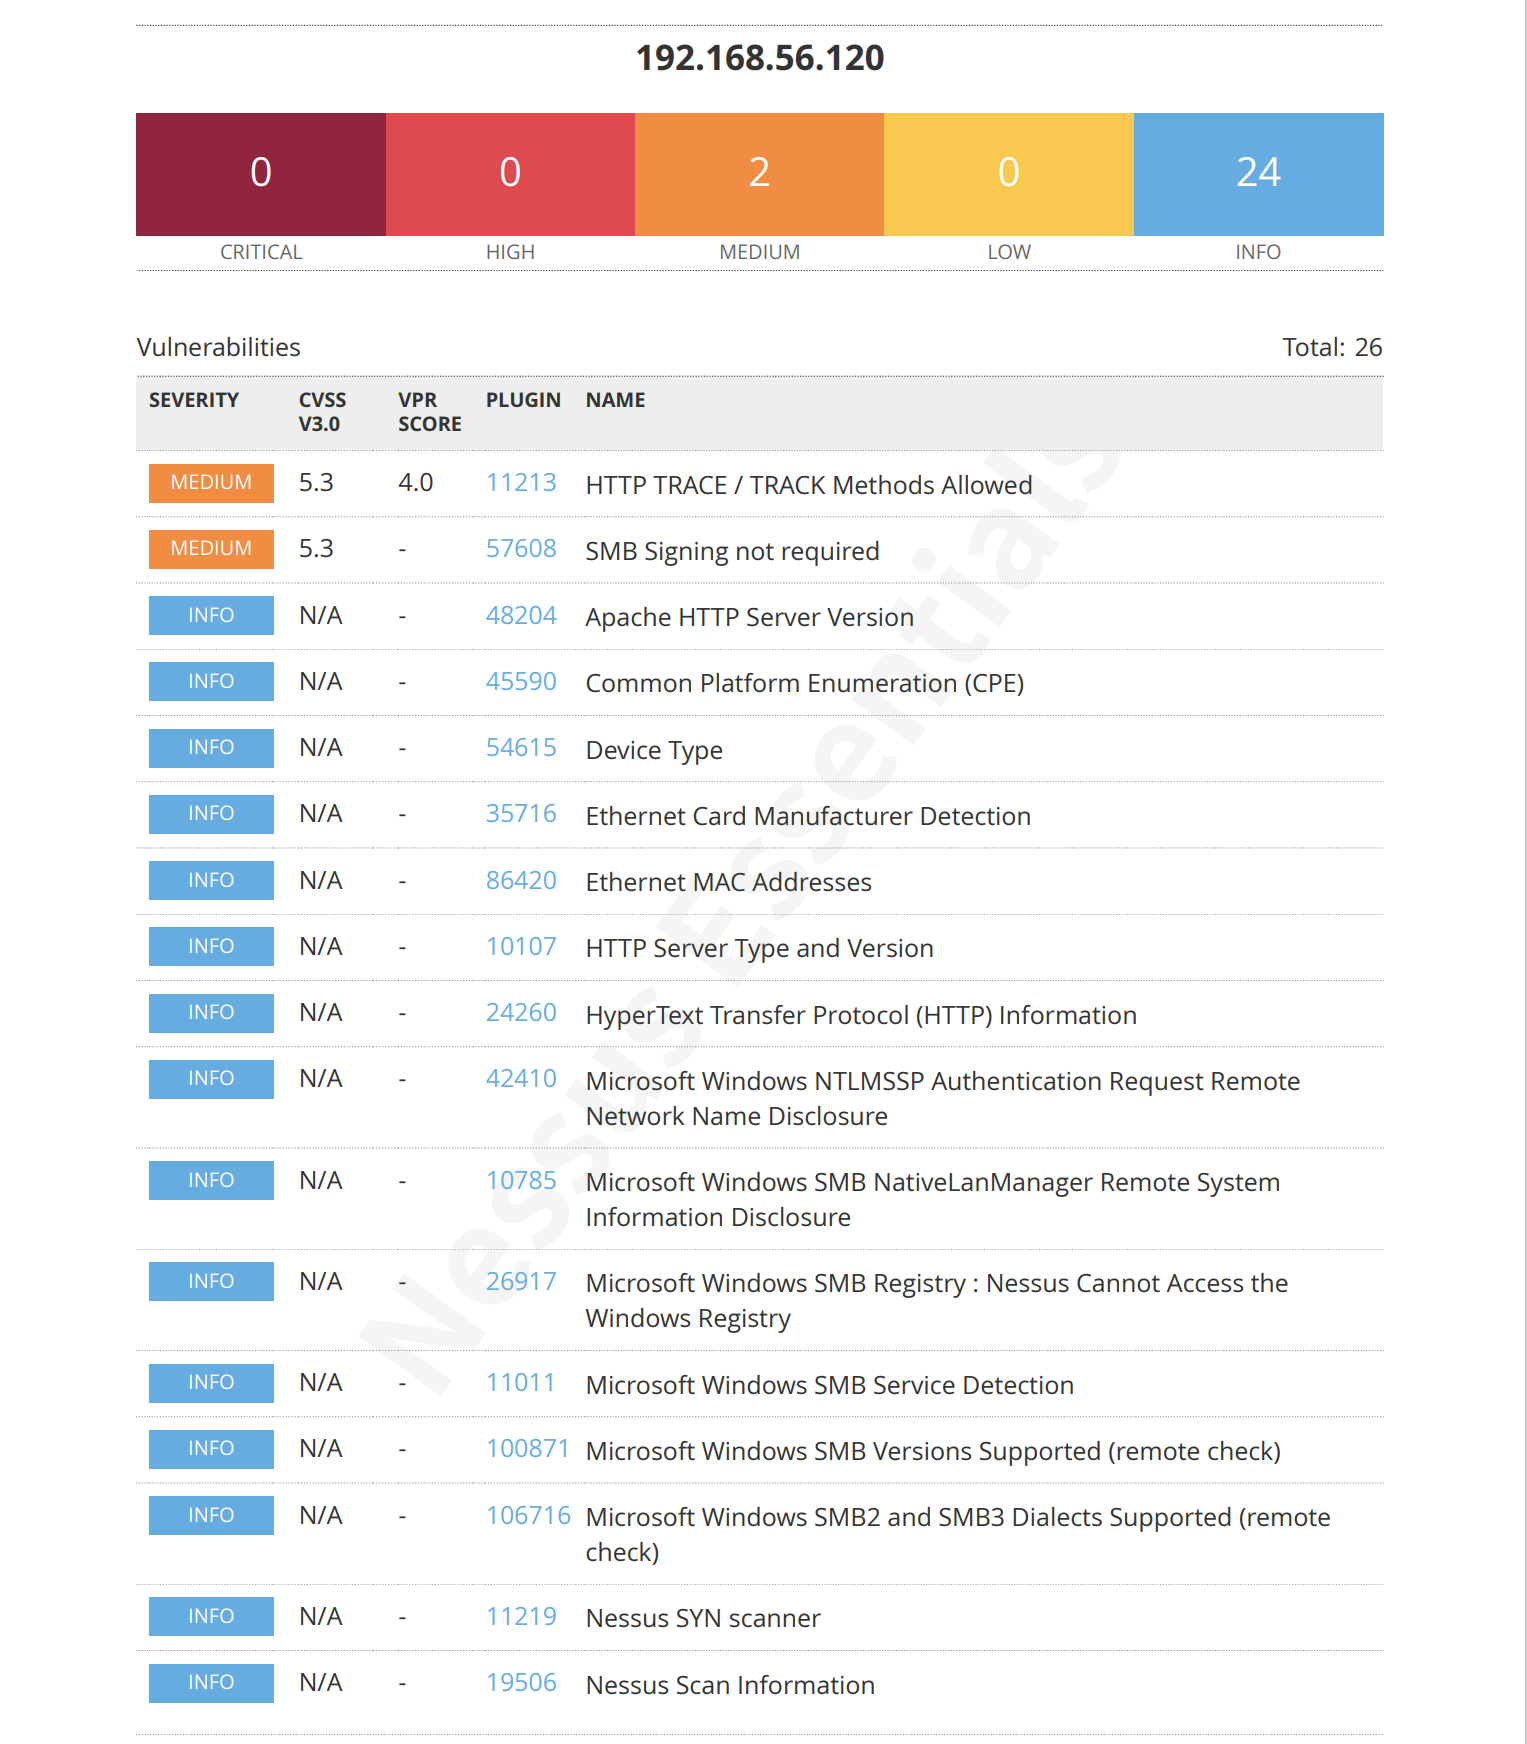Open plugin 10107 link
The image size is (1527, 1744).
point(521,947)
